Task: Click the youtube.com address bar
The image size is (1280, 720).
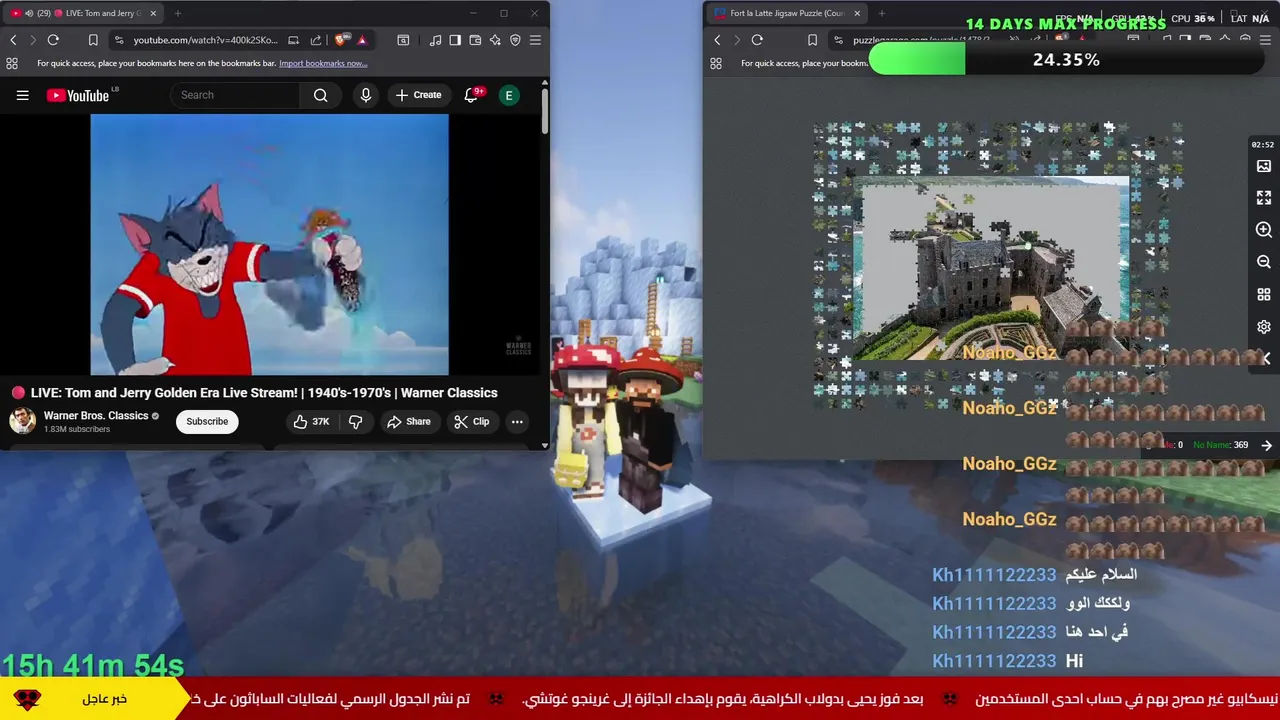Action: coord(206,40)
